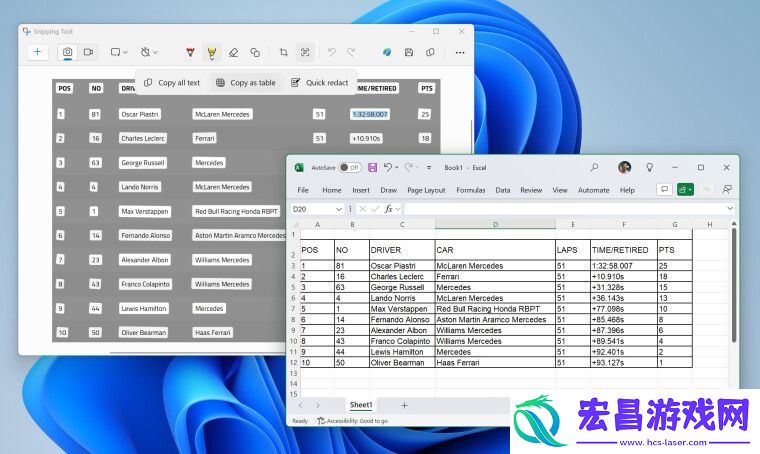Click Insert Function fx icon

coord(388,209)
